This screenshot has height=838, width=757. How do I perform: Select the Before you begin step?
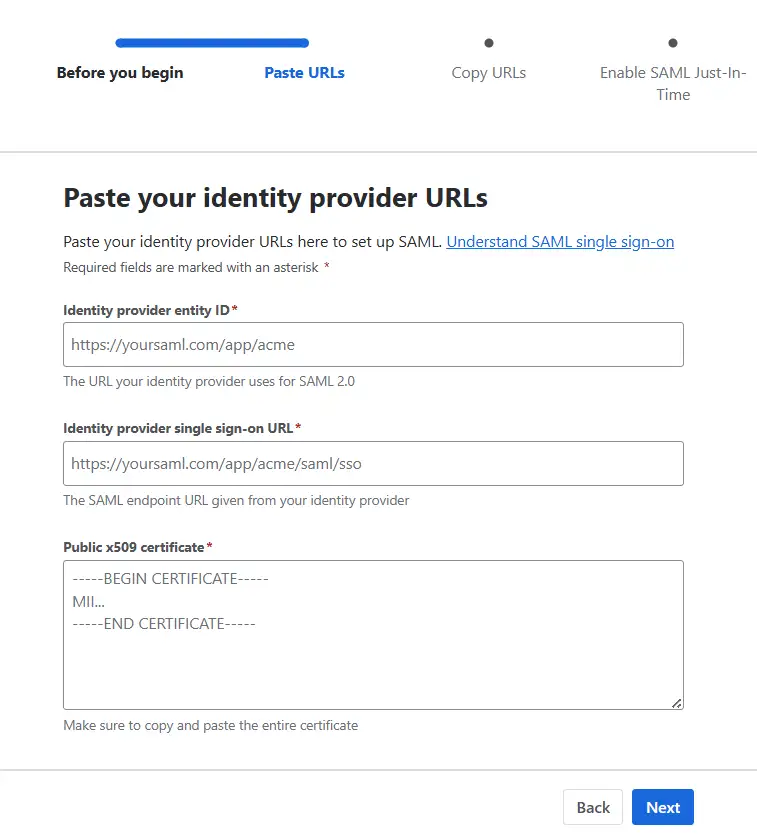click(x=120, y=72)
